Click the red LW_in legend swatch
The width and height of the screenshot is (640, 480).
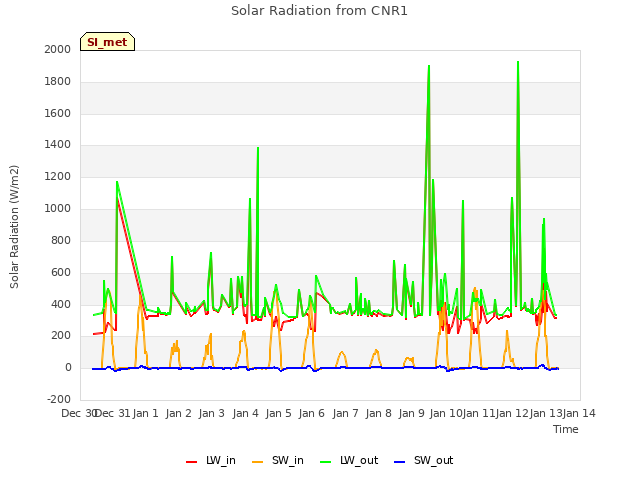191,462
